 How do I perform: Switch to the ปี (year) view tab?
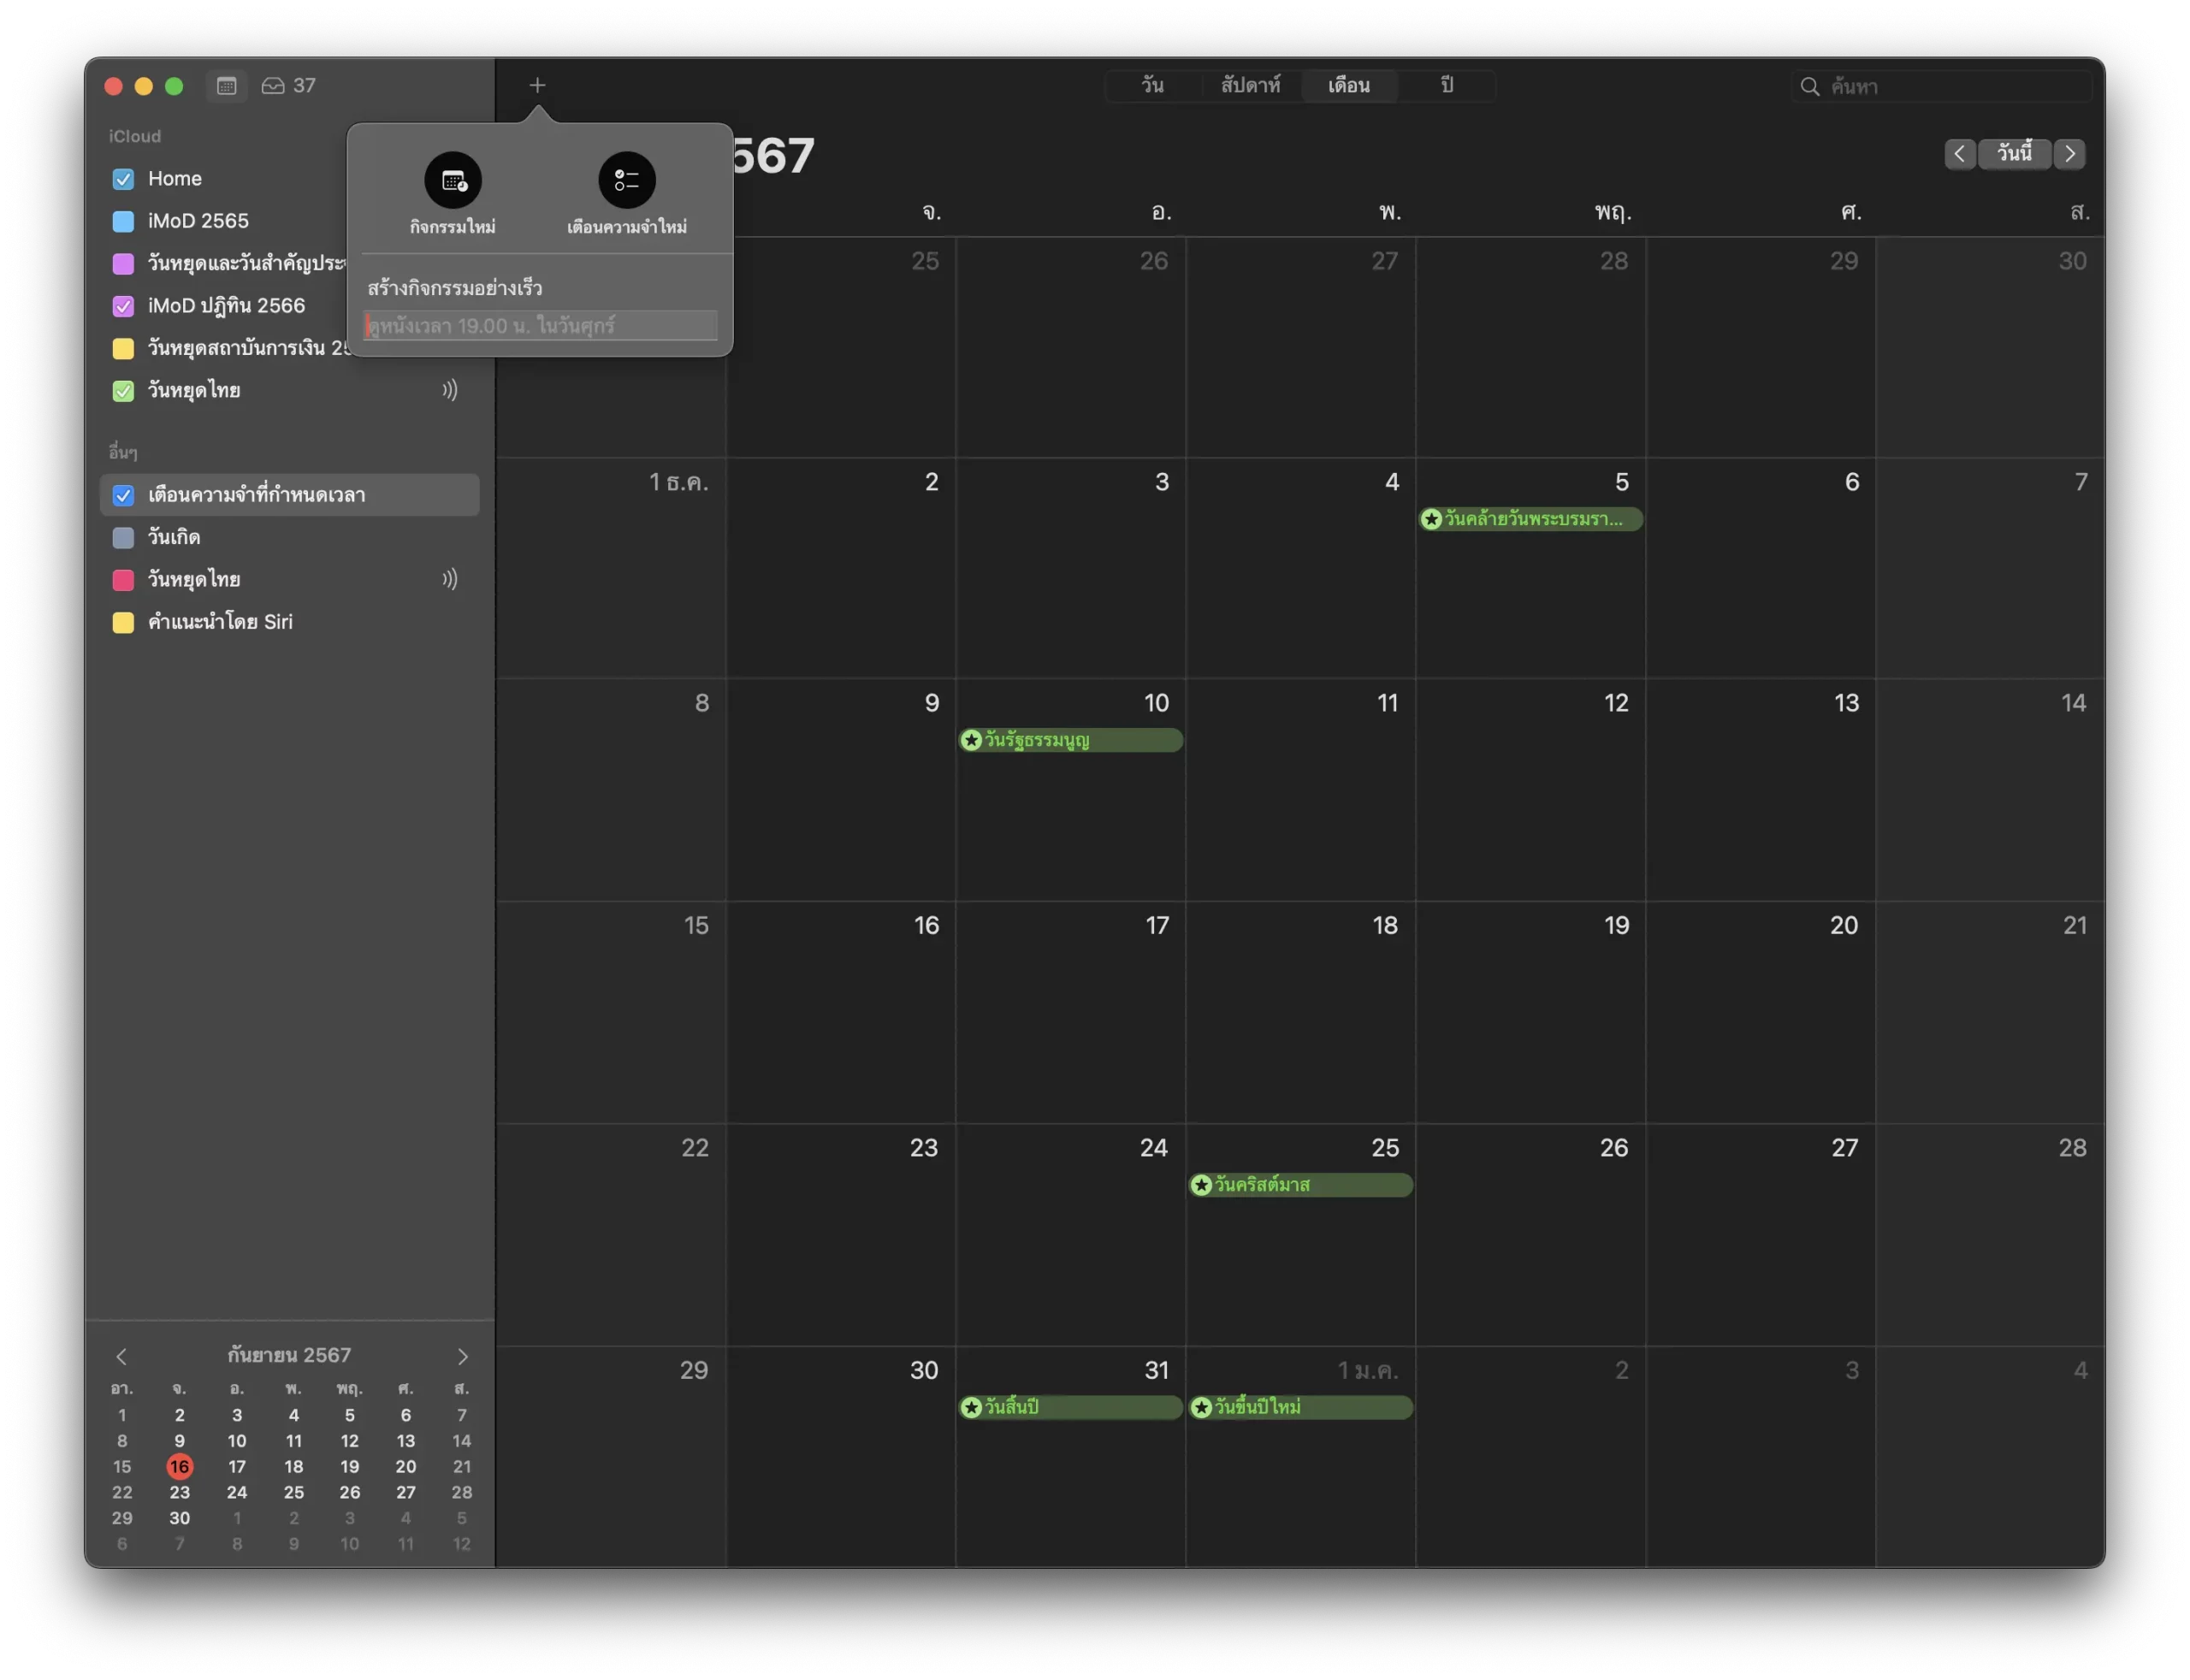(x=1446, y=86)
